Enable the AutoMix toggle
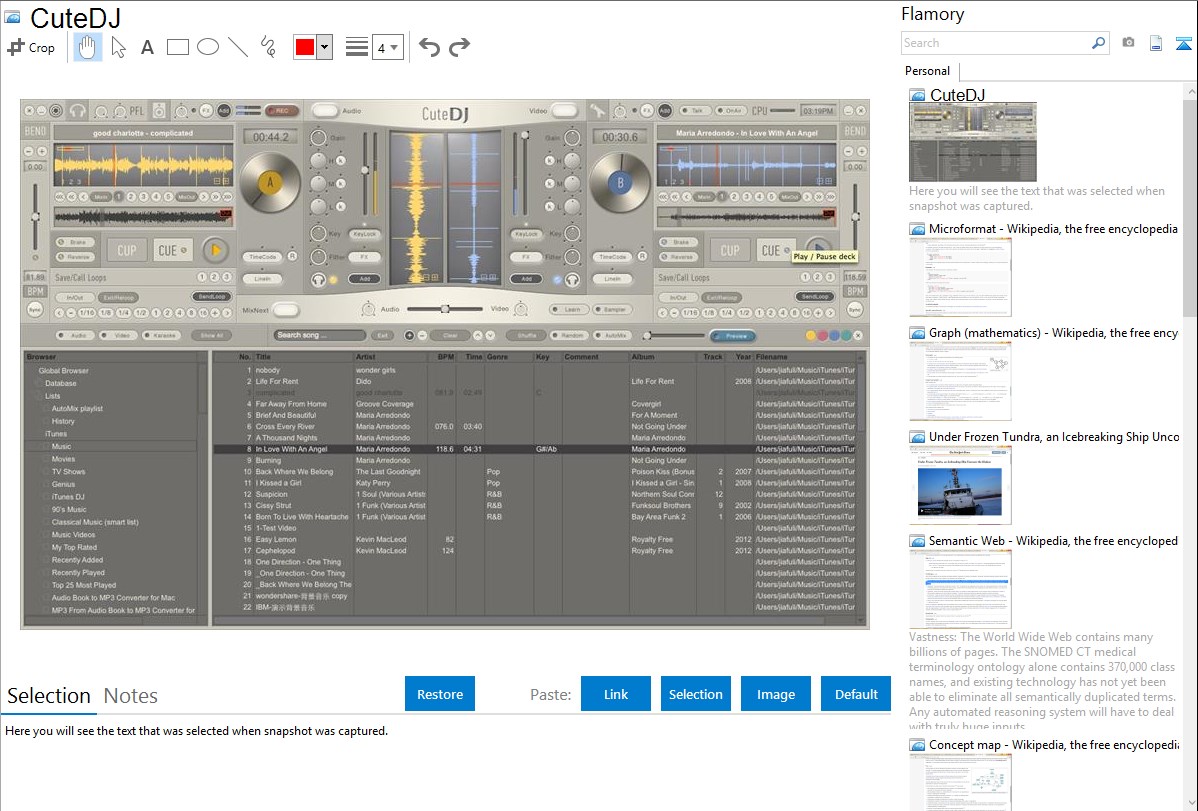Screen dimensions: 1198x811 (x=612, y=336)
